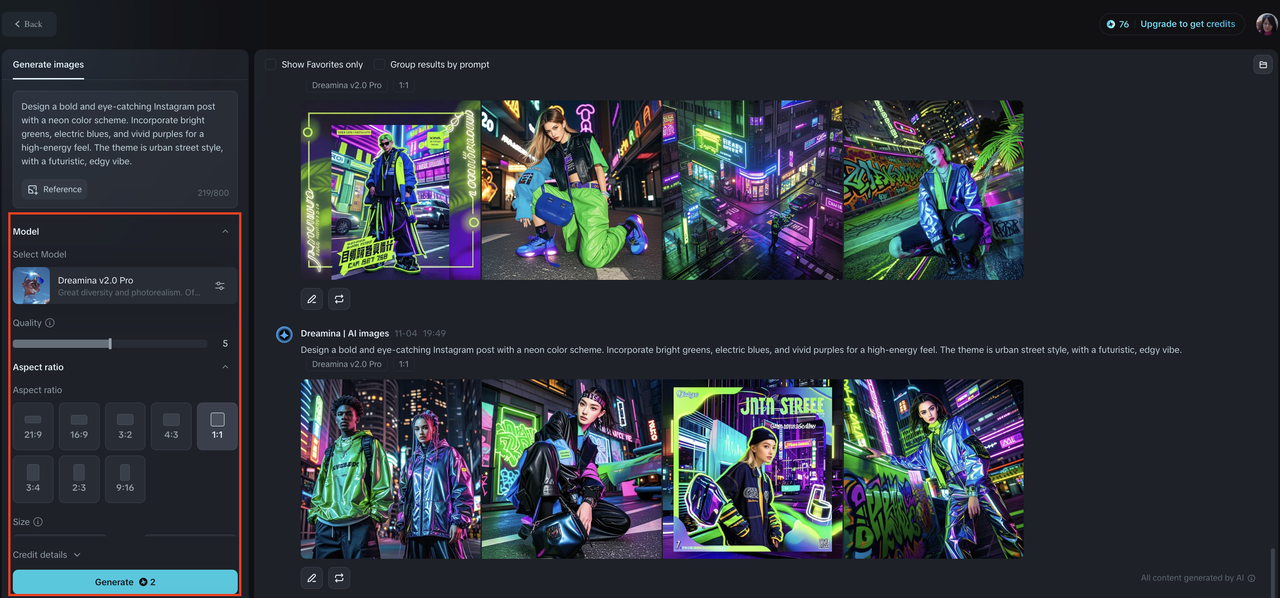Add a Reference image

(55, 189)
